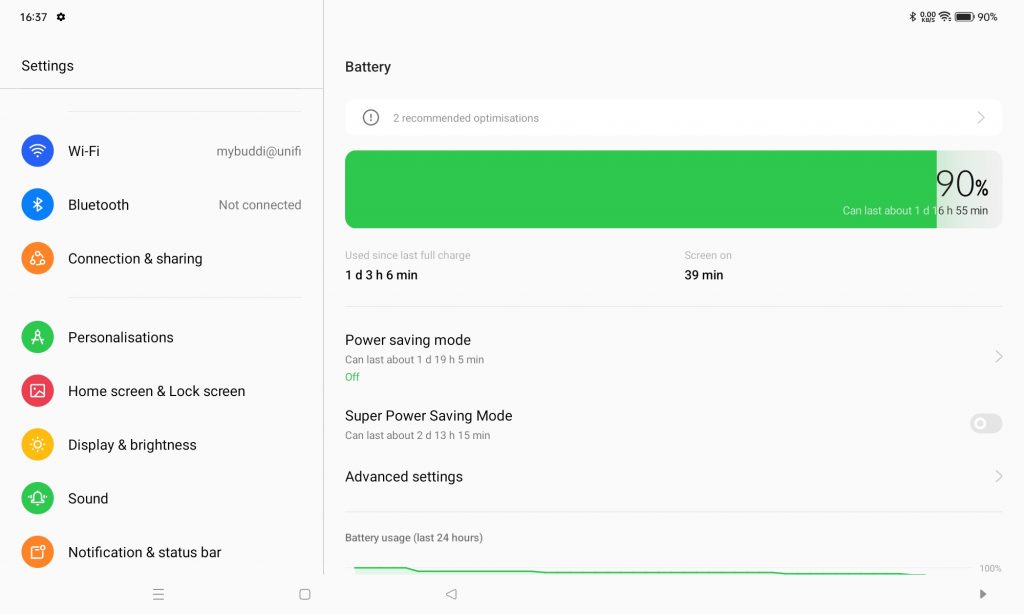
Task: Open 2 recommended optimisations
Action: pos(466,118)
